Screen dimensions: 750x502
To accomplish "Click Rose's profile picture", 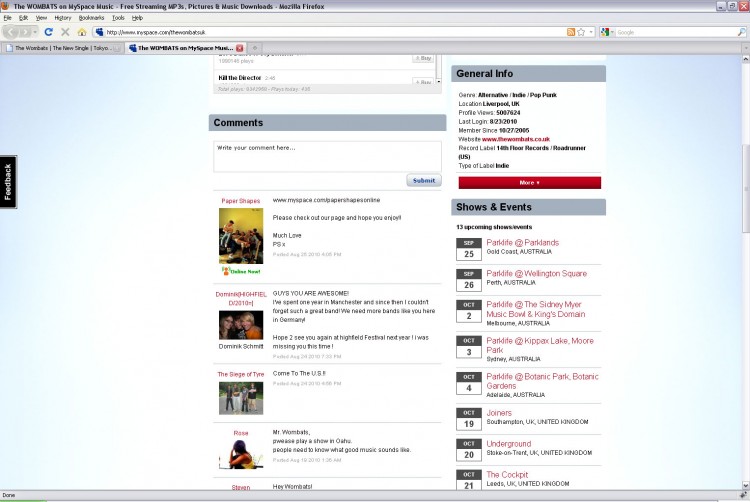I will pos(241,454).
